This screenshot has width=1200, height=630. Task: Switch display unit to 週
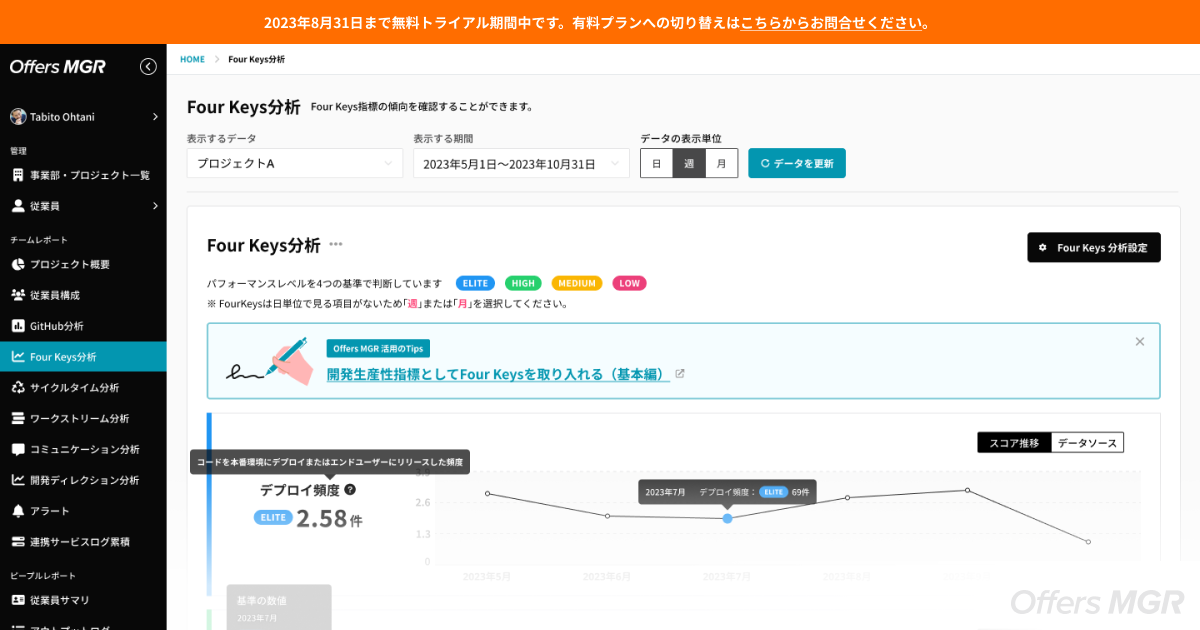pyautogui.click(x=689, y=163)
